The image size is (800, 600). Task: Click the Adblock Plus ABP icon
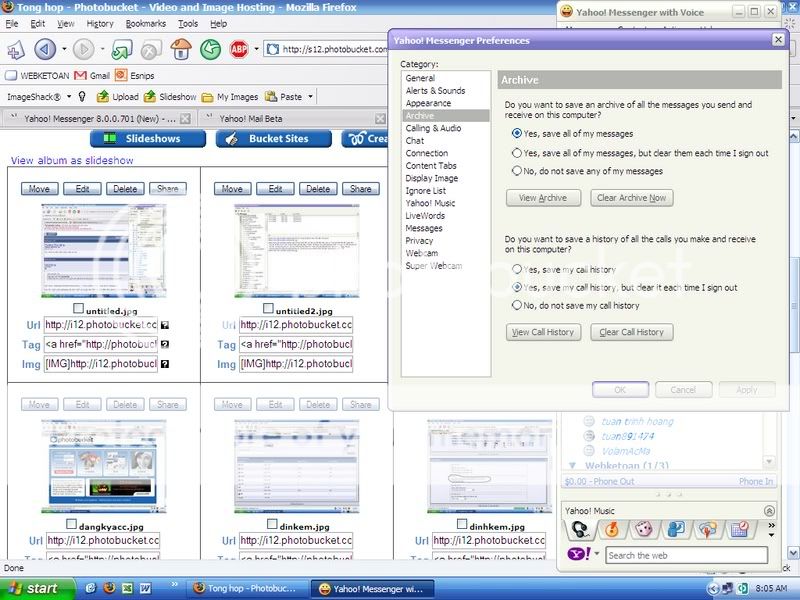(239, 49)
